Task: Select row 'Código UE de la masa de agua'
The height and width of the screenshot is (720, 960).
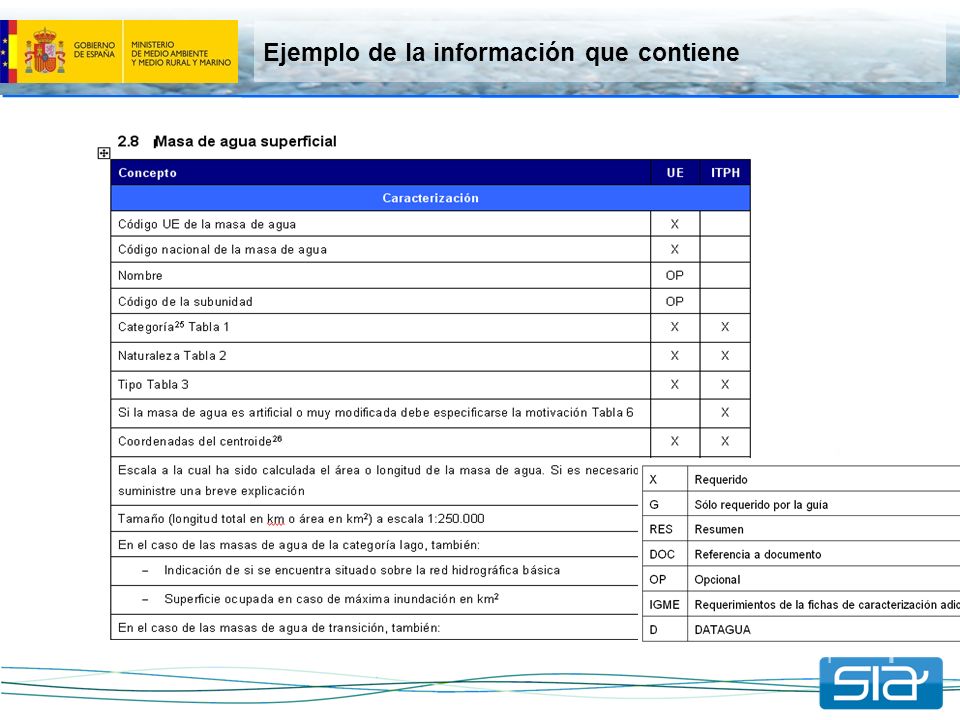Action: coord(430,224)
